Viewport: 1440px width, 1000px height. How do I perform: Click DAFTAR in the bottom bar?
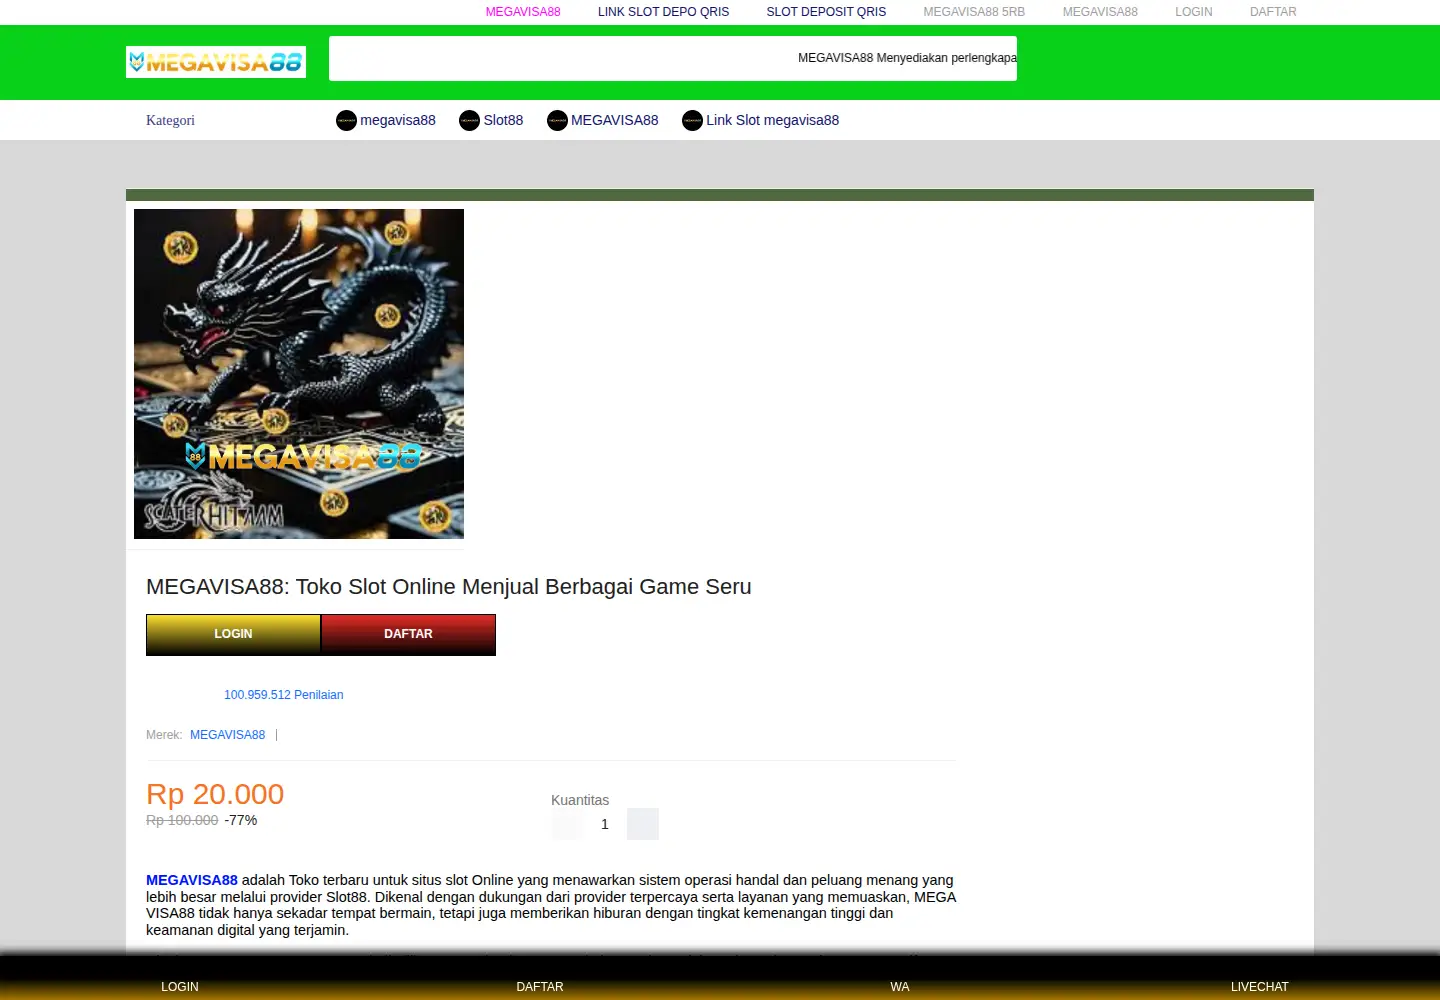[540, 987]
